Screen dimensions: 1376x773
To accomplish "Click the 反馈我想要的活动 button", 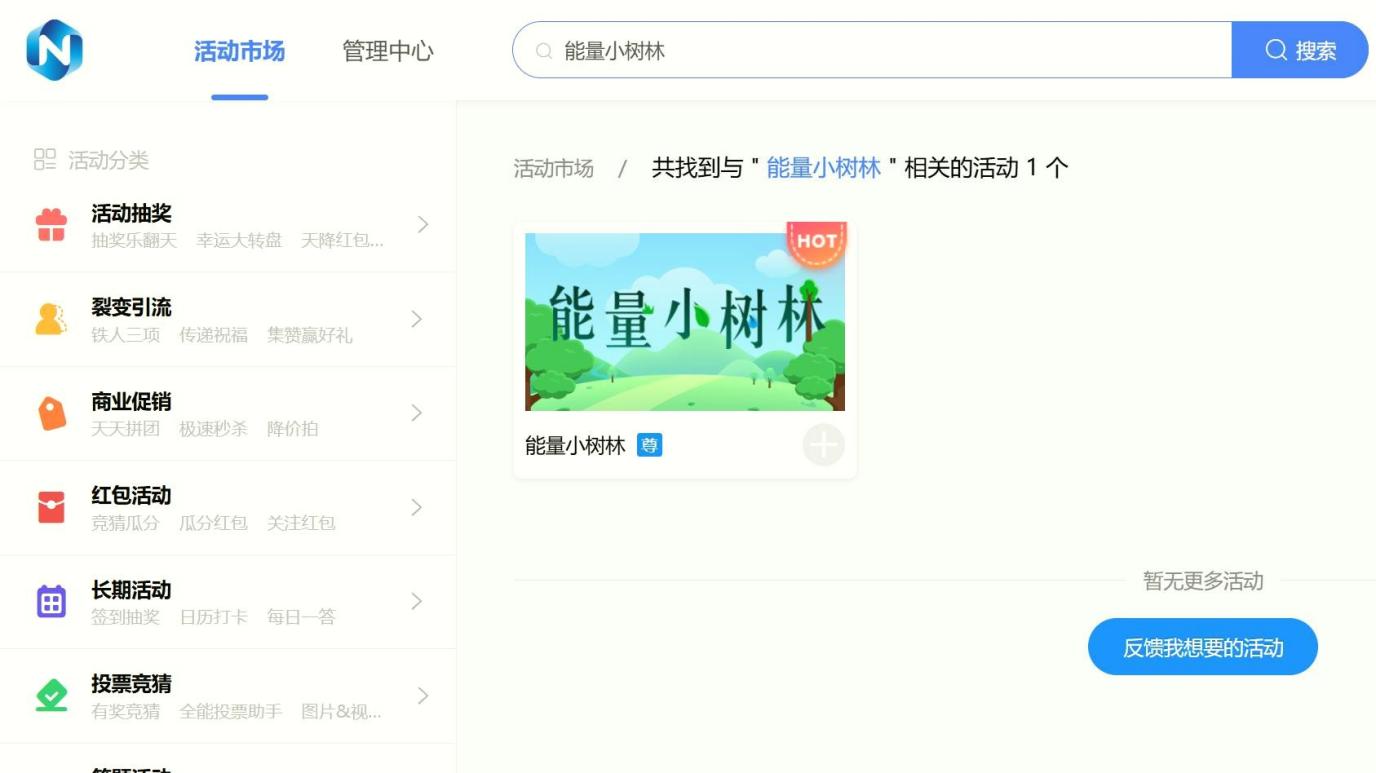I will pos(1202,647).
